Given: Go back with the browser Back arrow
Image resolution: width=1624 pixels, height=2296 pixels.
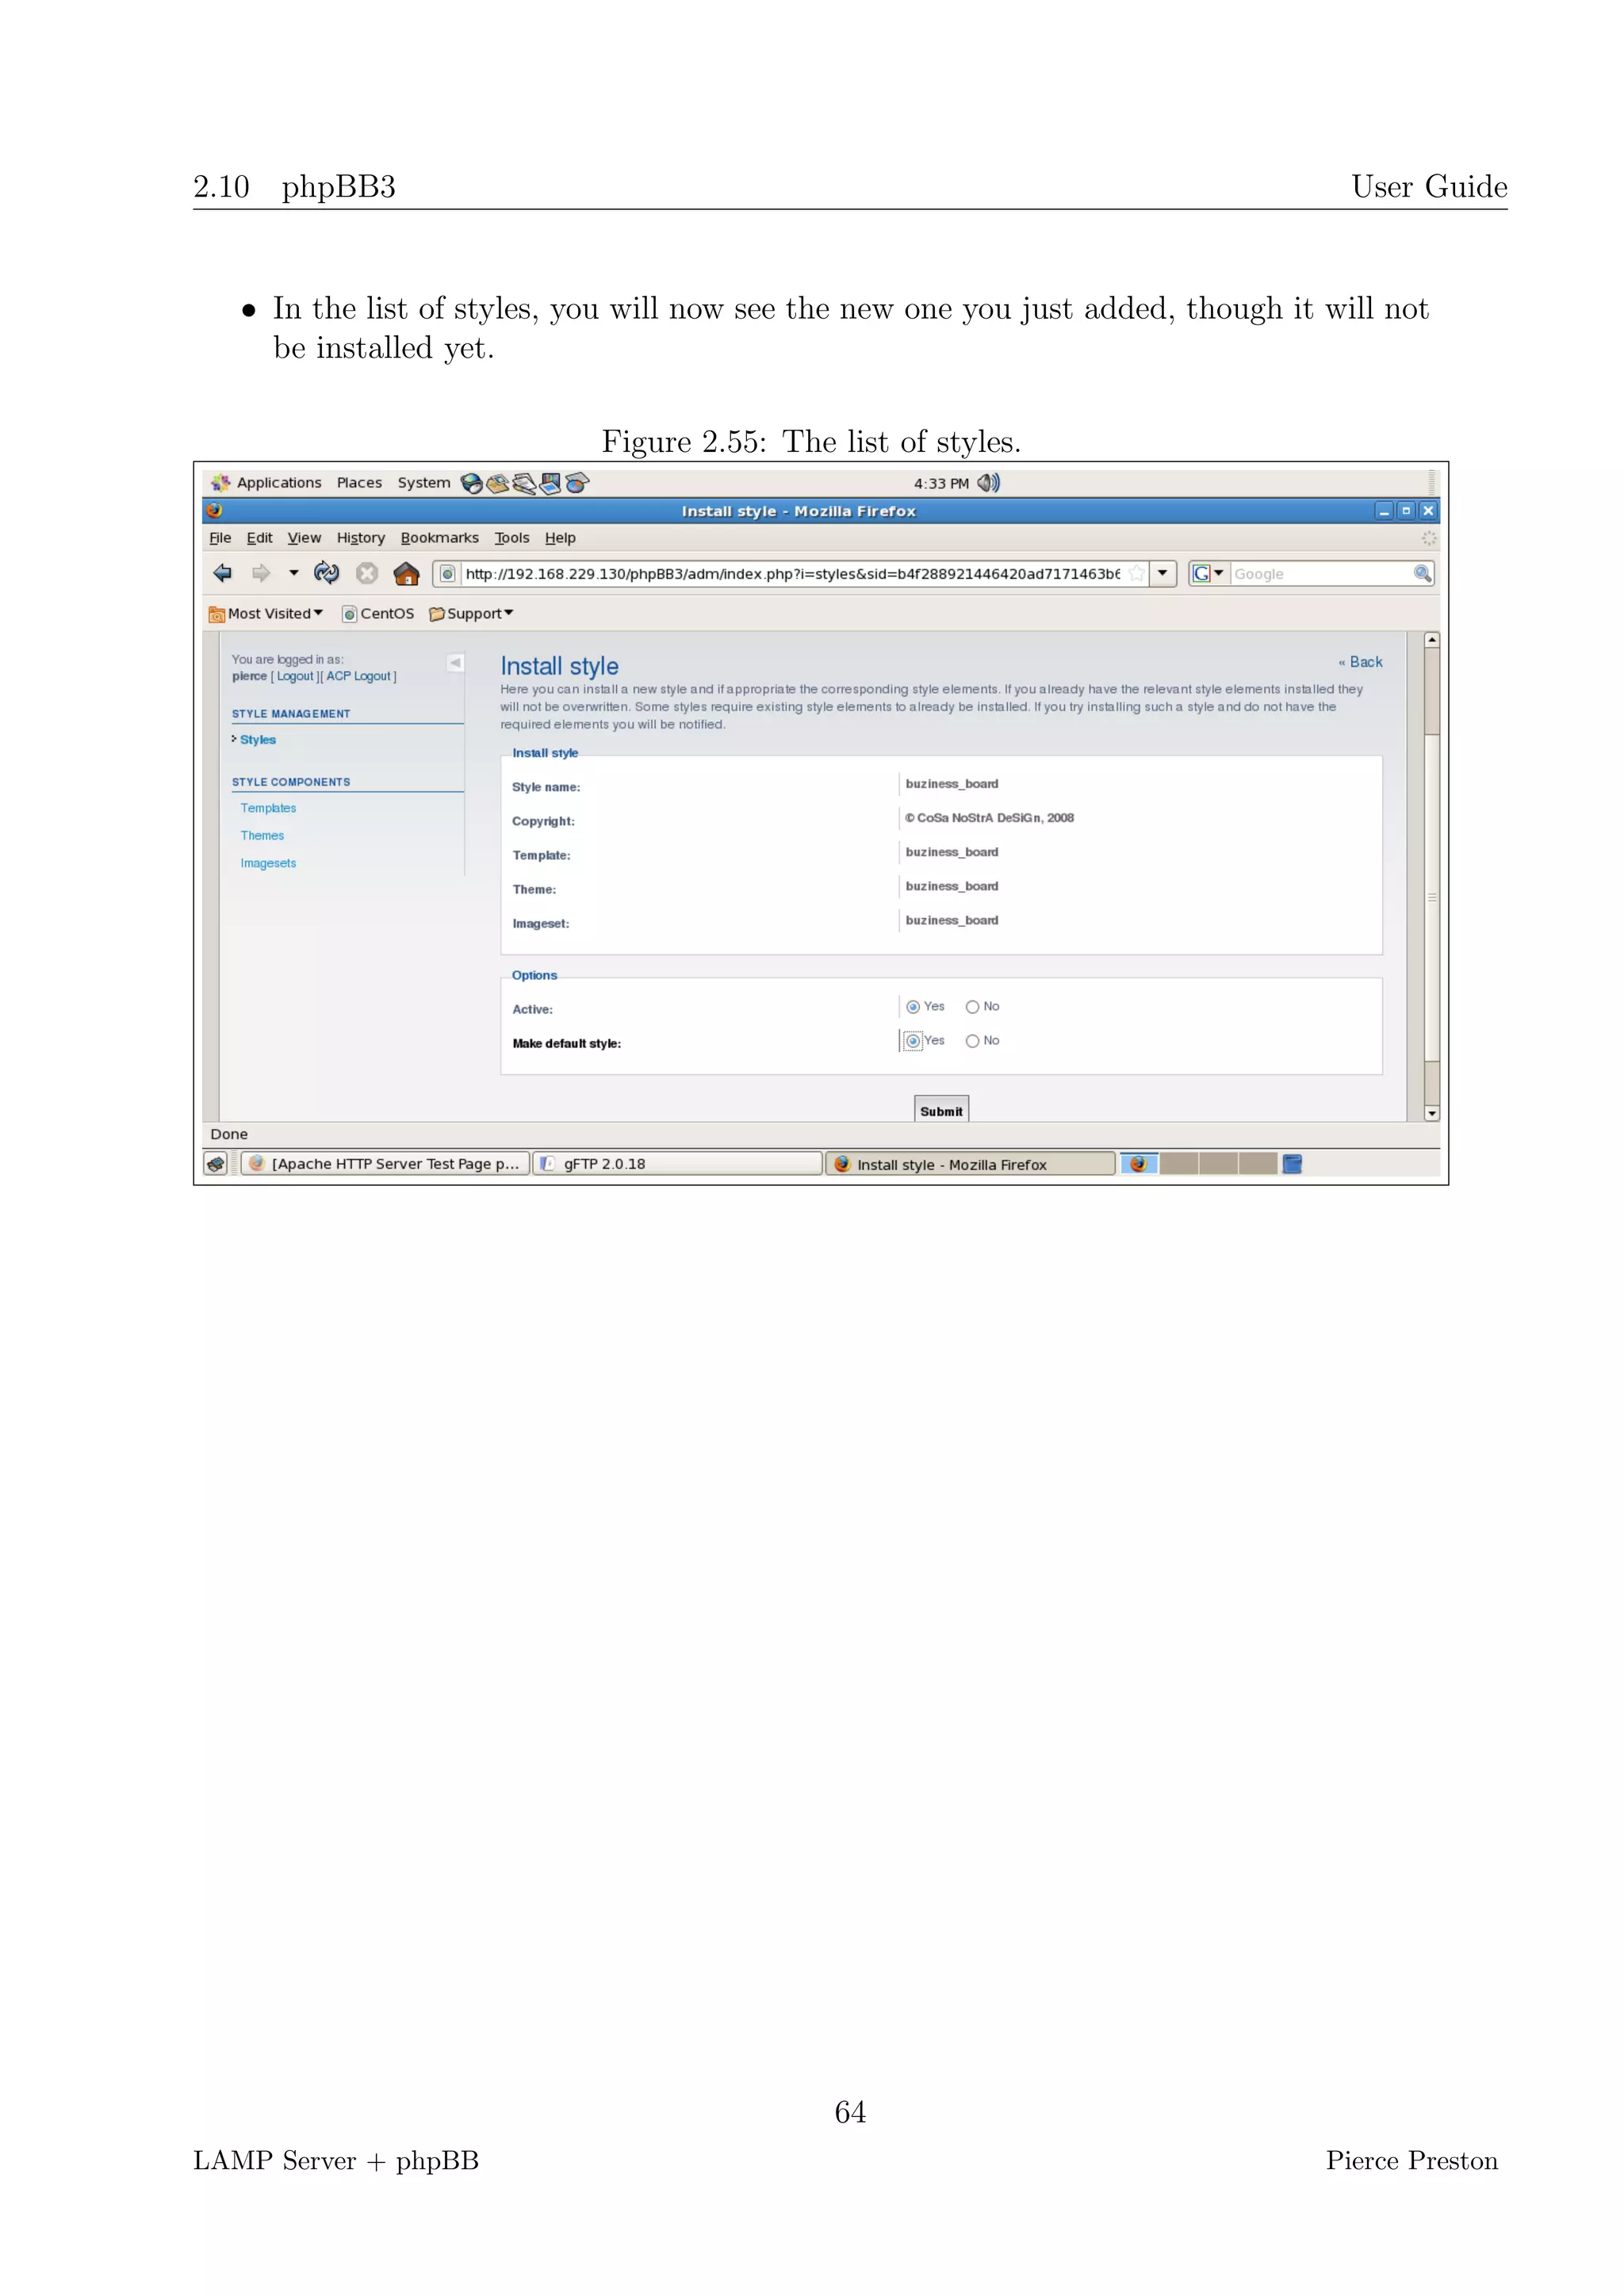Looking at the screenshot, I should coord(222,573).
